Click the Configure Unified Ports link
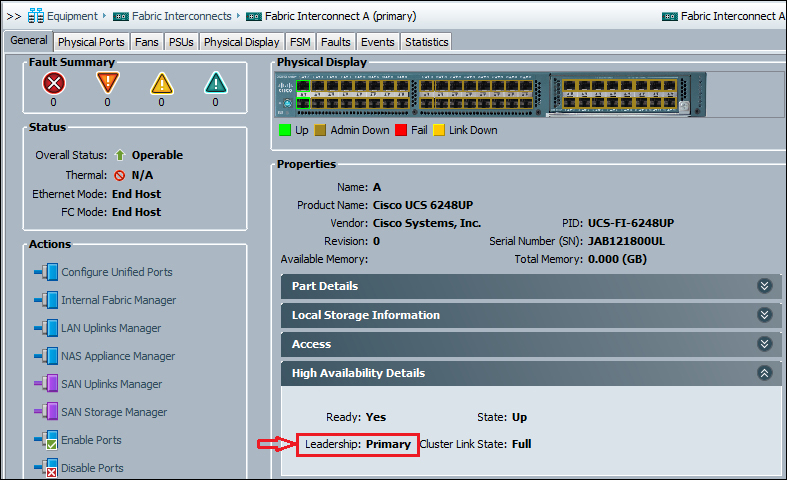 (117, 272)
